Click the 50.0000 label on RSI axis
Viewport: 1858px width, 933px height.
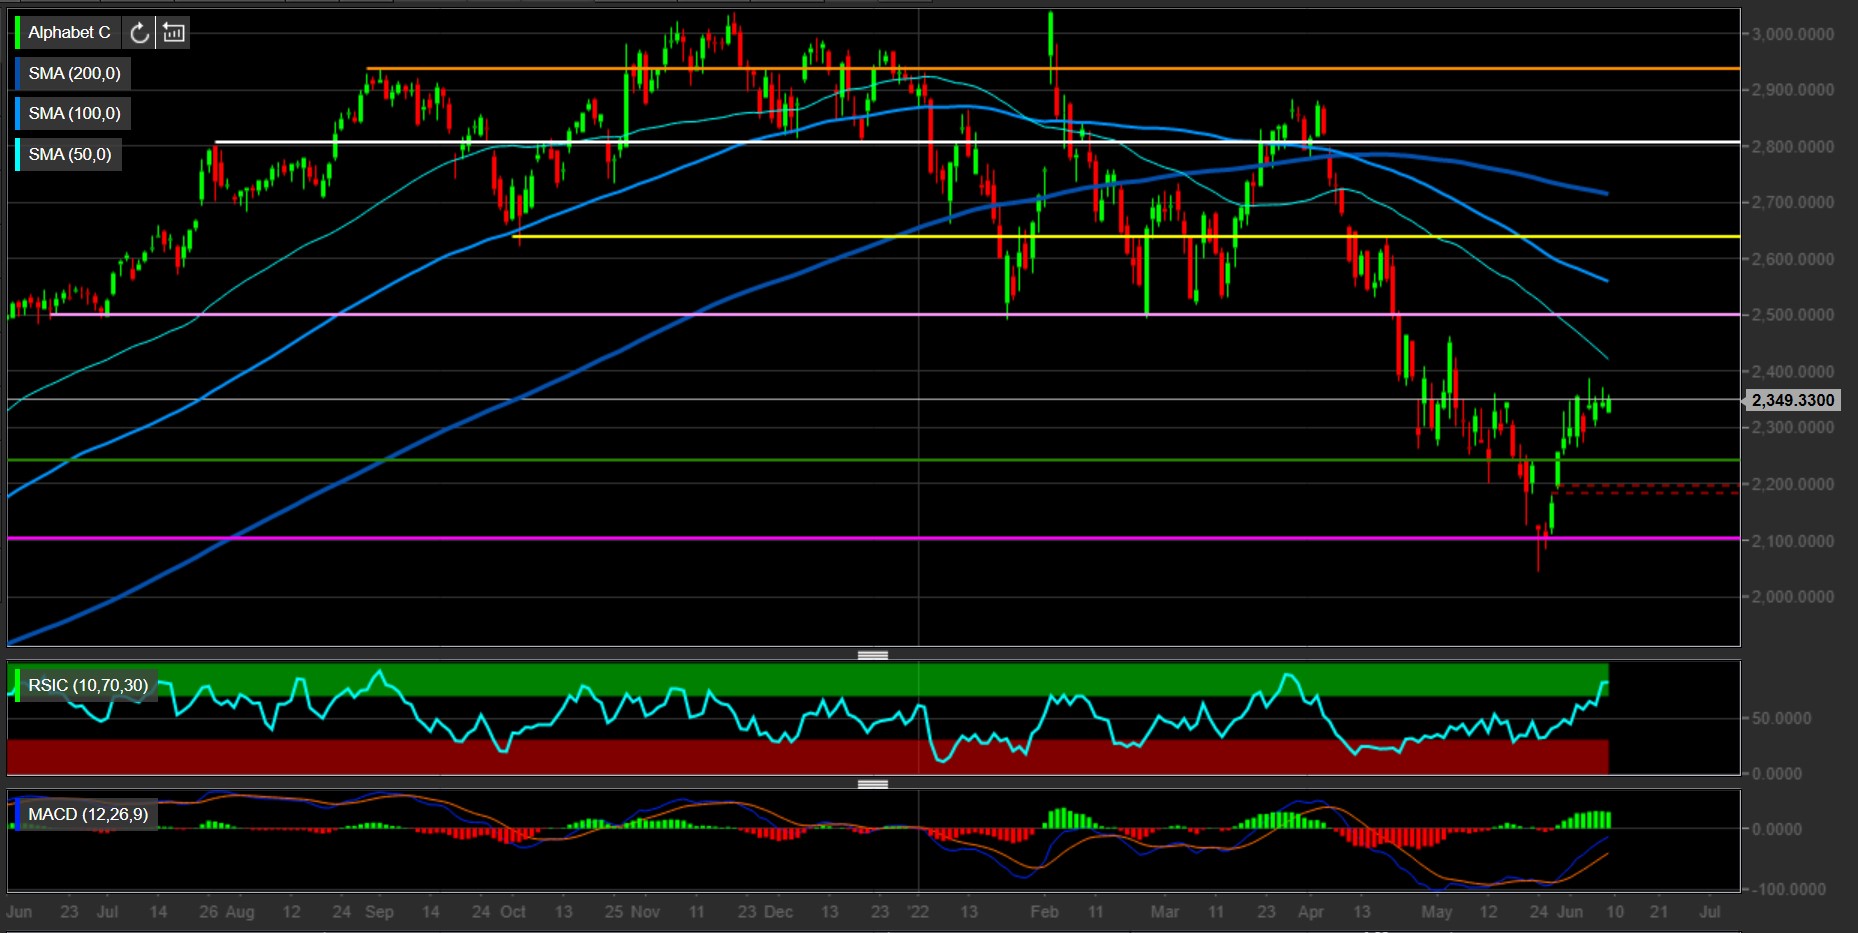1782,718
